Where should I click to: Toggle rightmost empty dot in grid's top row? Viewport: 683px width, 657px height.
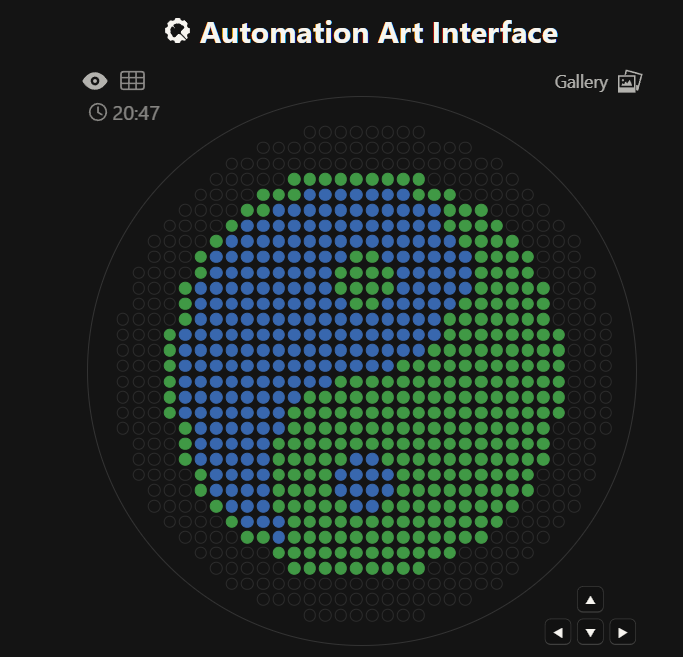(x=418, y=132)
